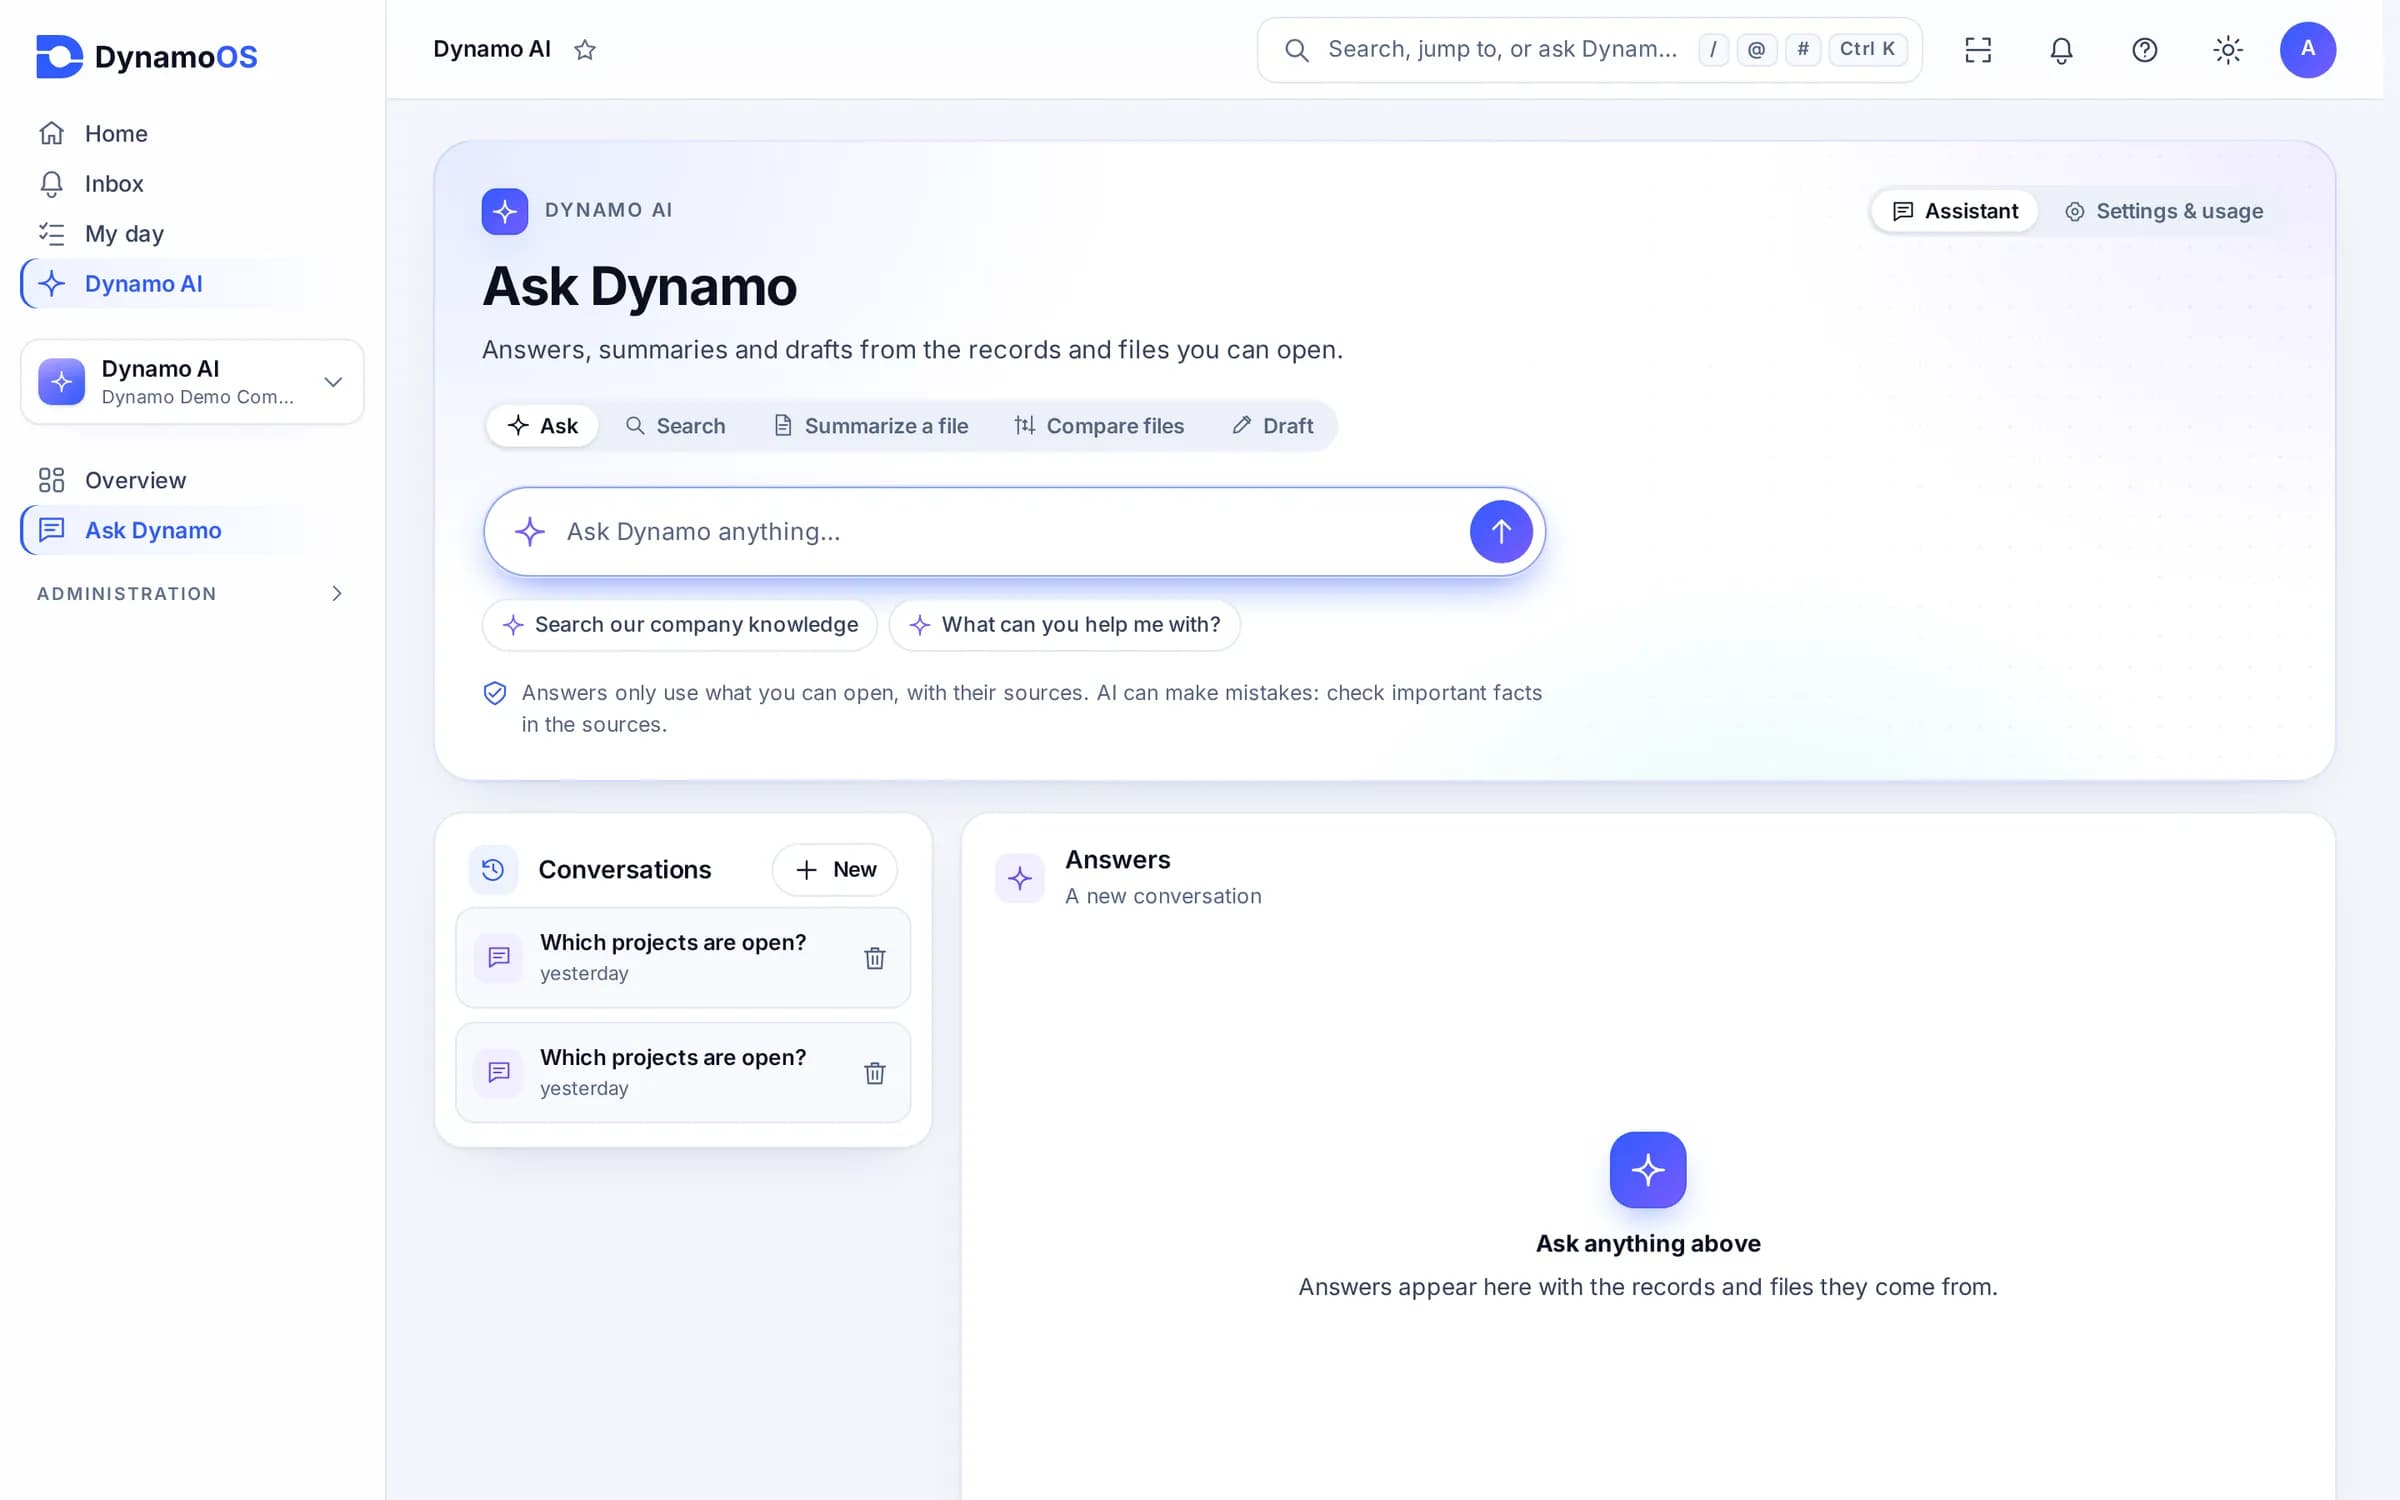This screenshot has height=1500, width=2400.
Task: Go to Home in the sidebar
Action: (x=192, y=133)
